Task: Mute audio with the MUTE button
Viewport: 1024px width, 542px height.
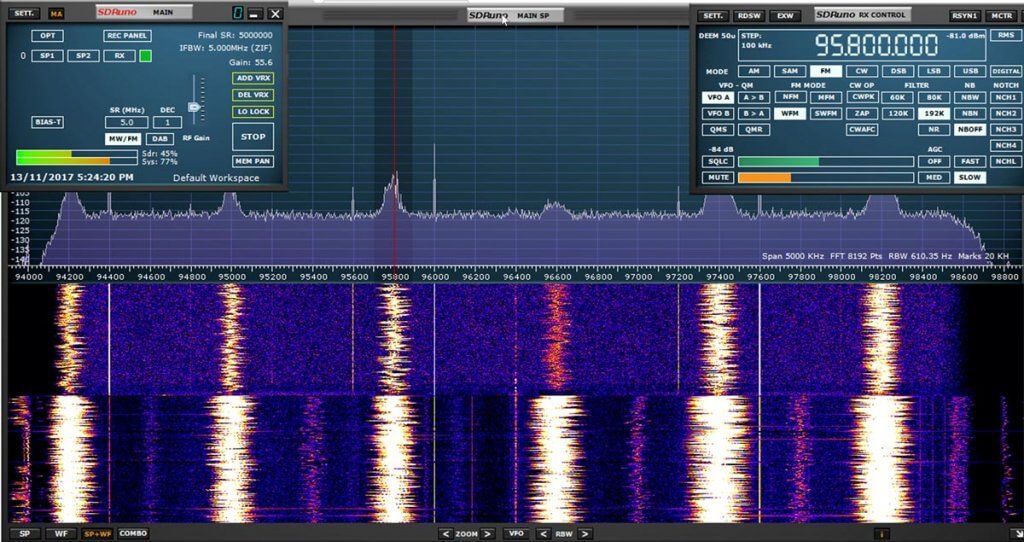Action: 718,178
